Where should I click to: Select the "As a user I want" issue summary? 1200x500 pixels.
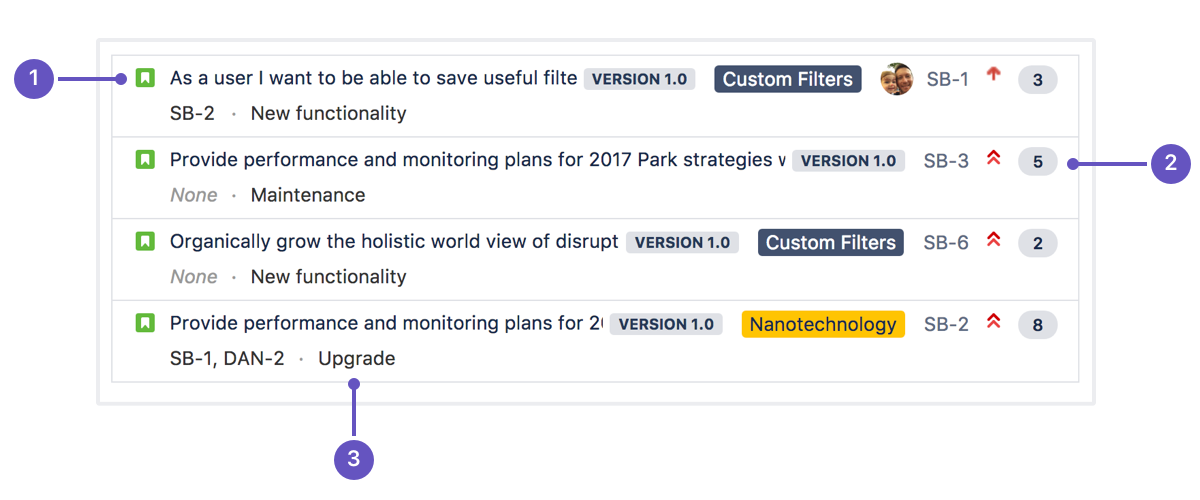[373, 78]
